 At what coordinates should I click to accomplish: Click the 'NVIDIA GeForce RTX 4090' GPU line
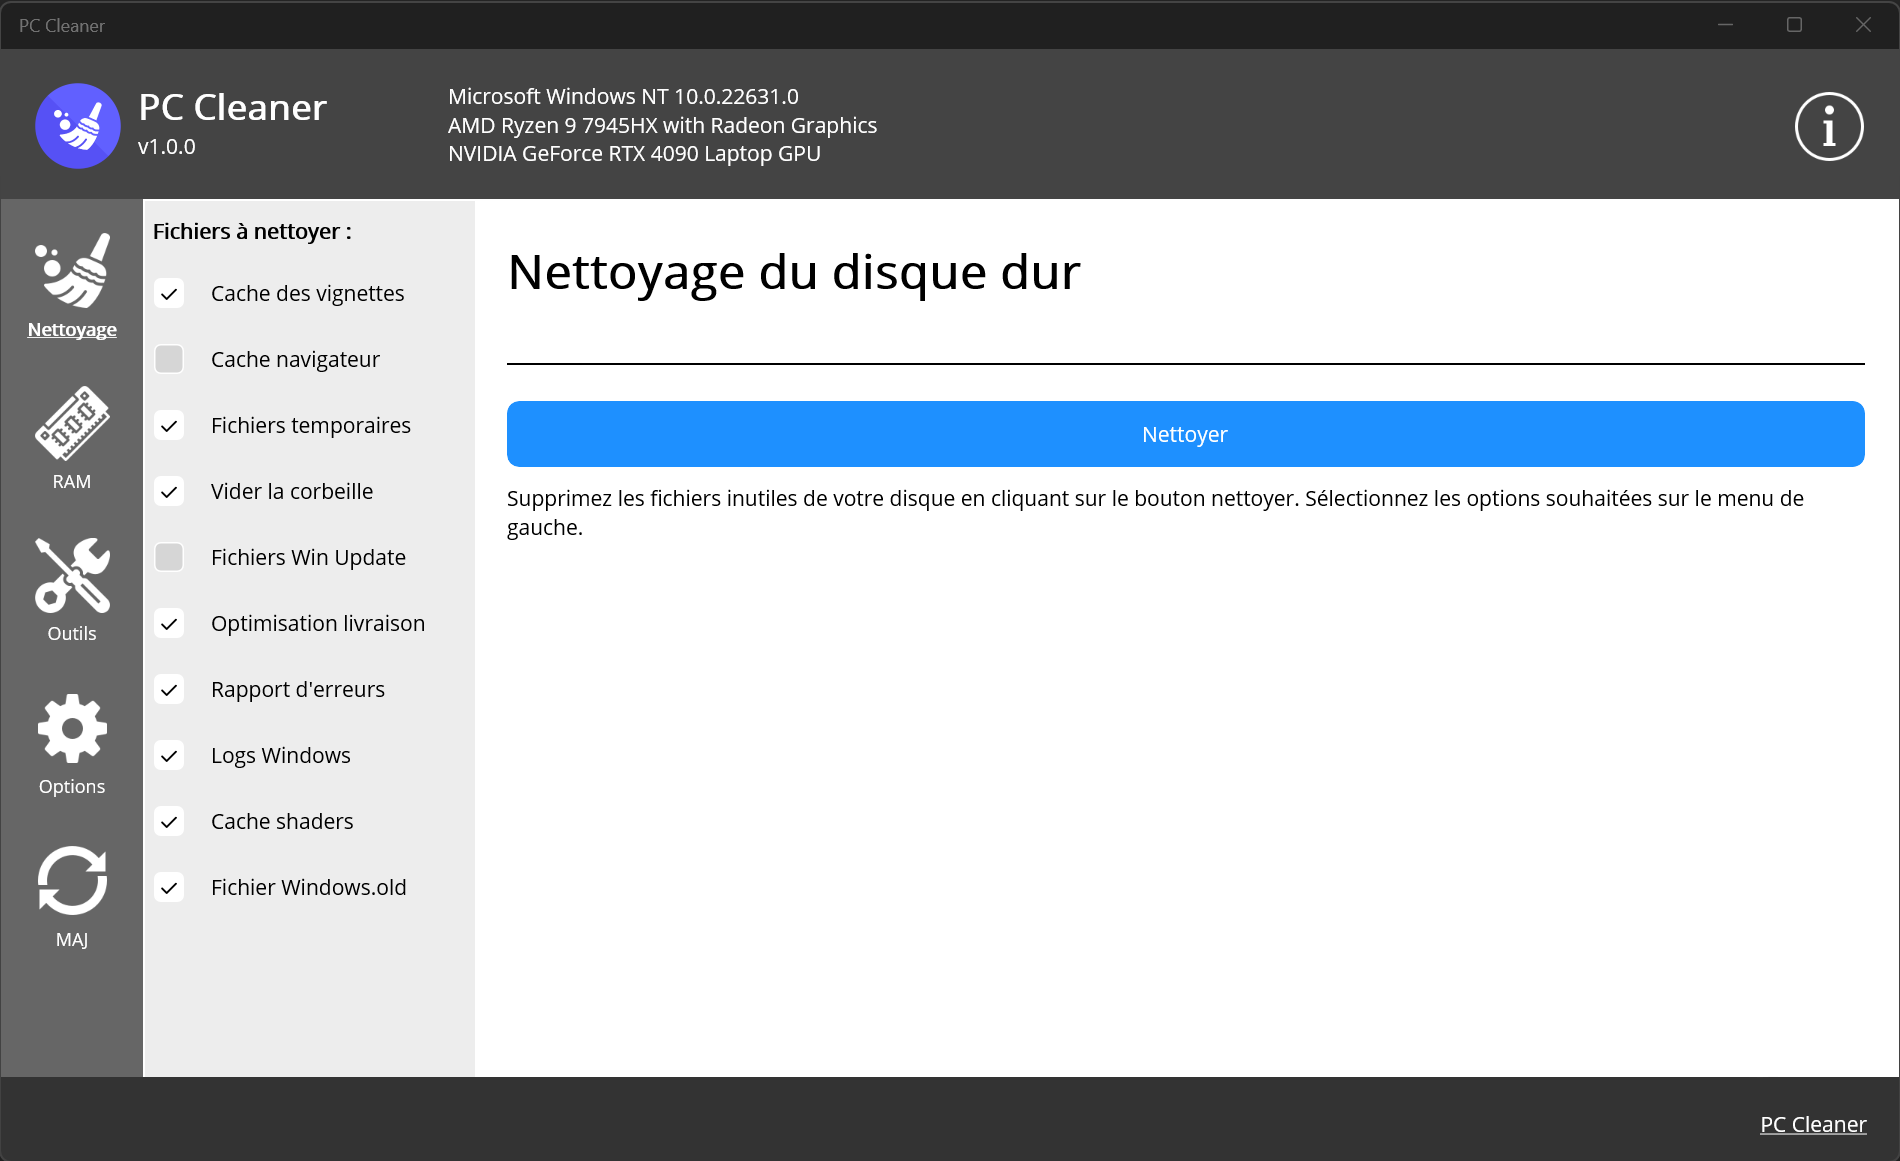click(634, 153)
